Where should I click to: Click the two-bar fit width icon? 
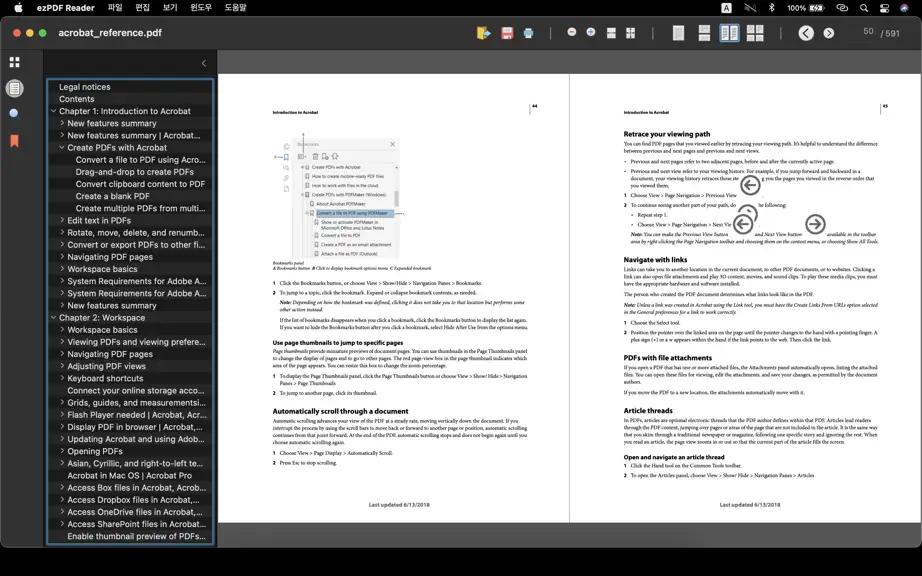(x=611, y=33)
